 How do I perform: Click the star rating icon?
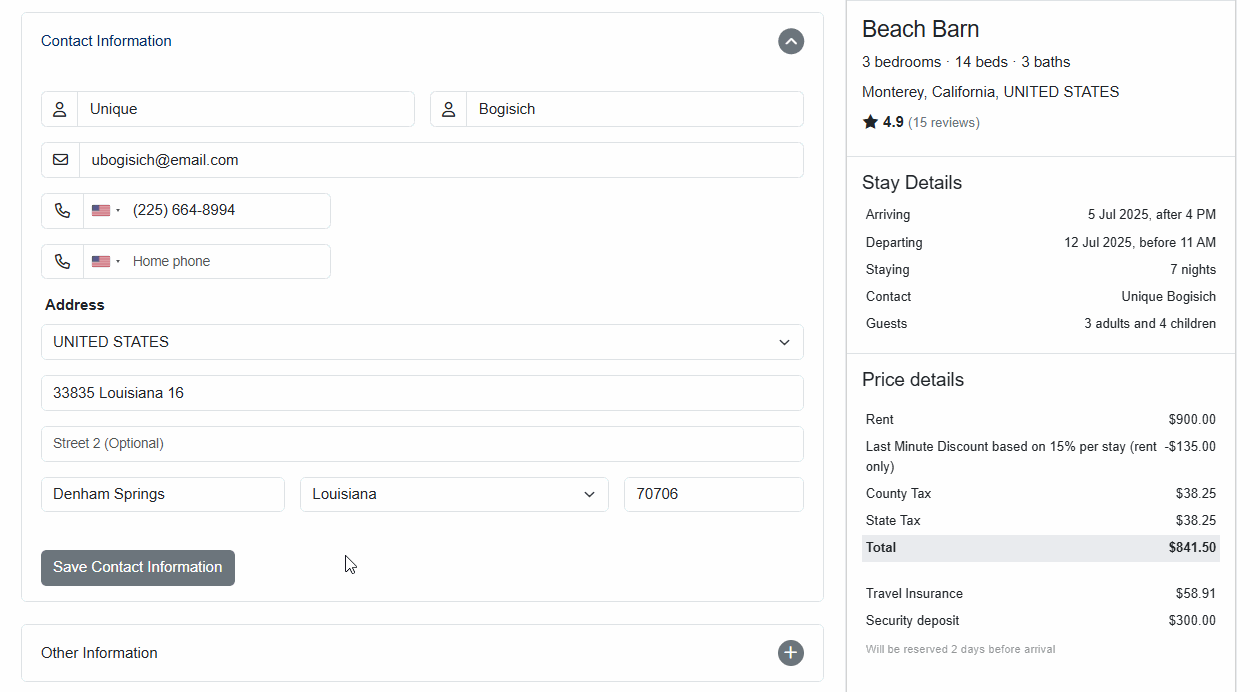point(870,122)
